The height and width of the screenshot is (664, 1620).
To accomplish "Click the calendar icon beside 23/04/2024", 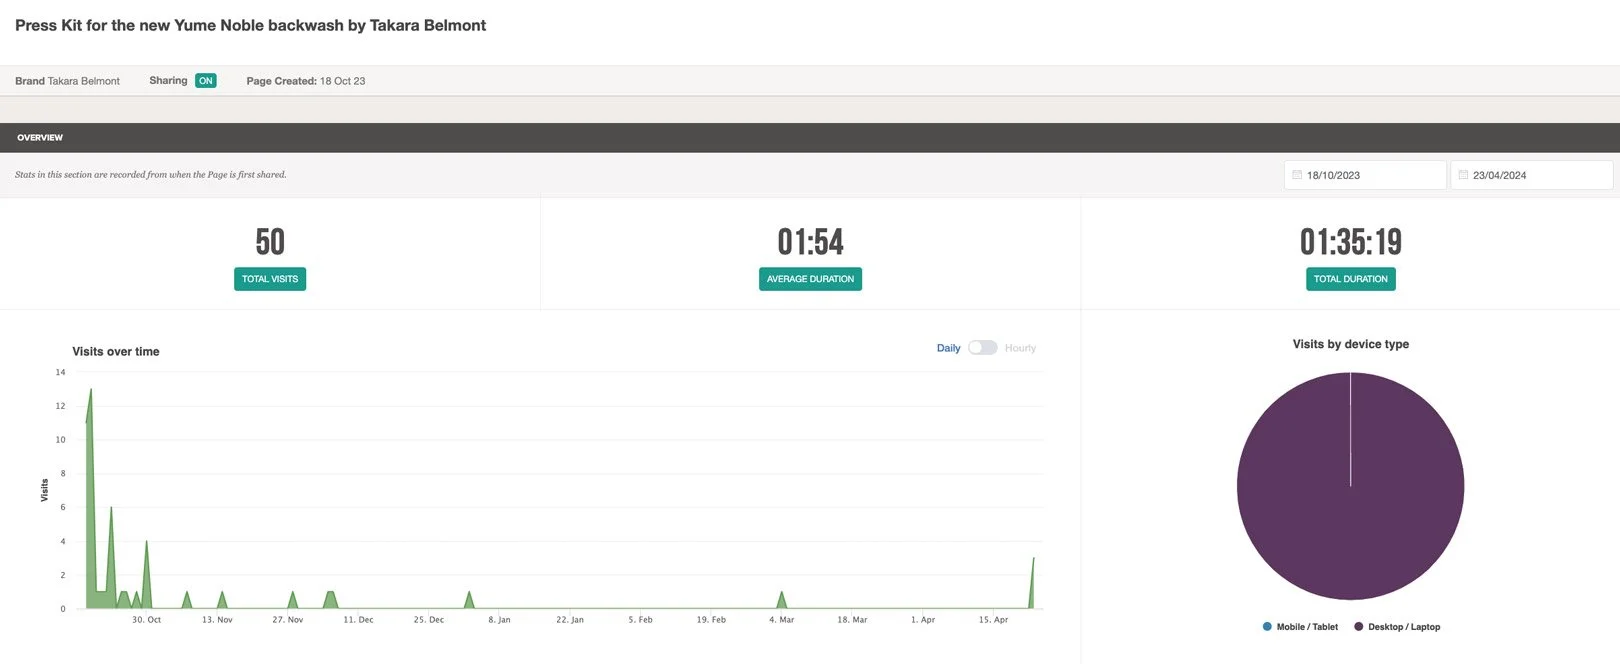I will [x=1463, y=175].
